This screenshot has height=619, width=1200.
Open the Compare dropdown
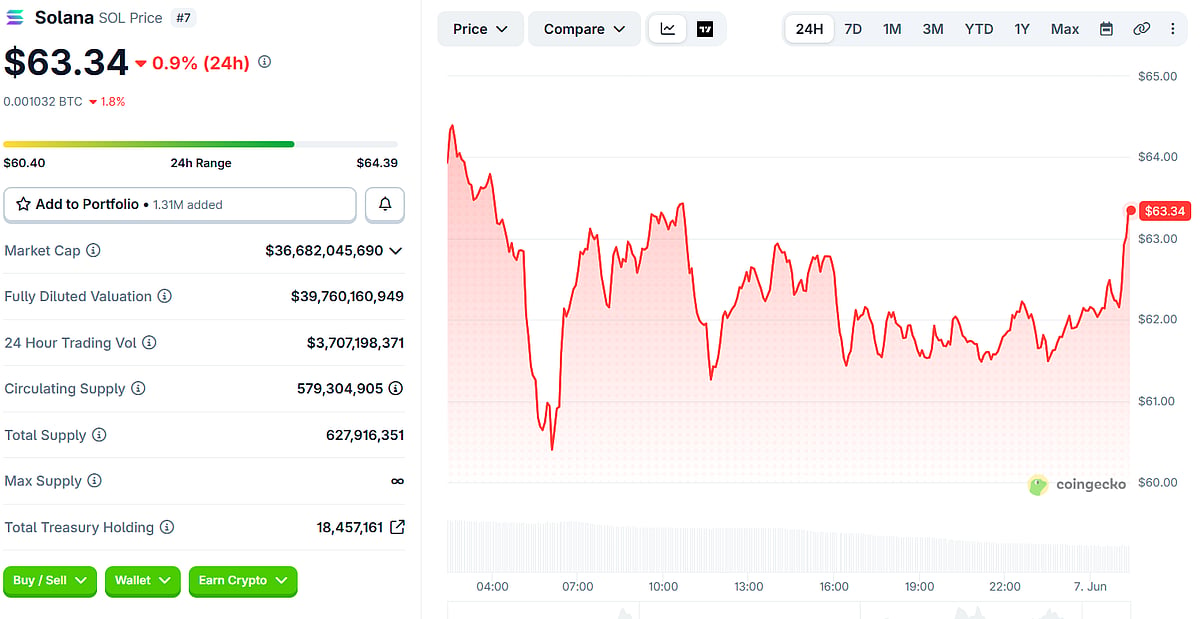tap(584, 29)
